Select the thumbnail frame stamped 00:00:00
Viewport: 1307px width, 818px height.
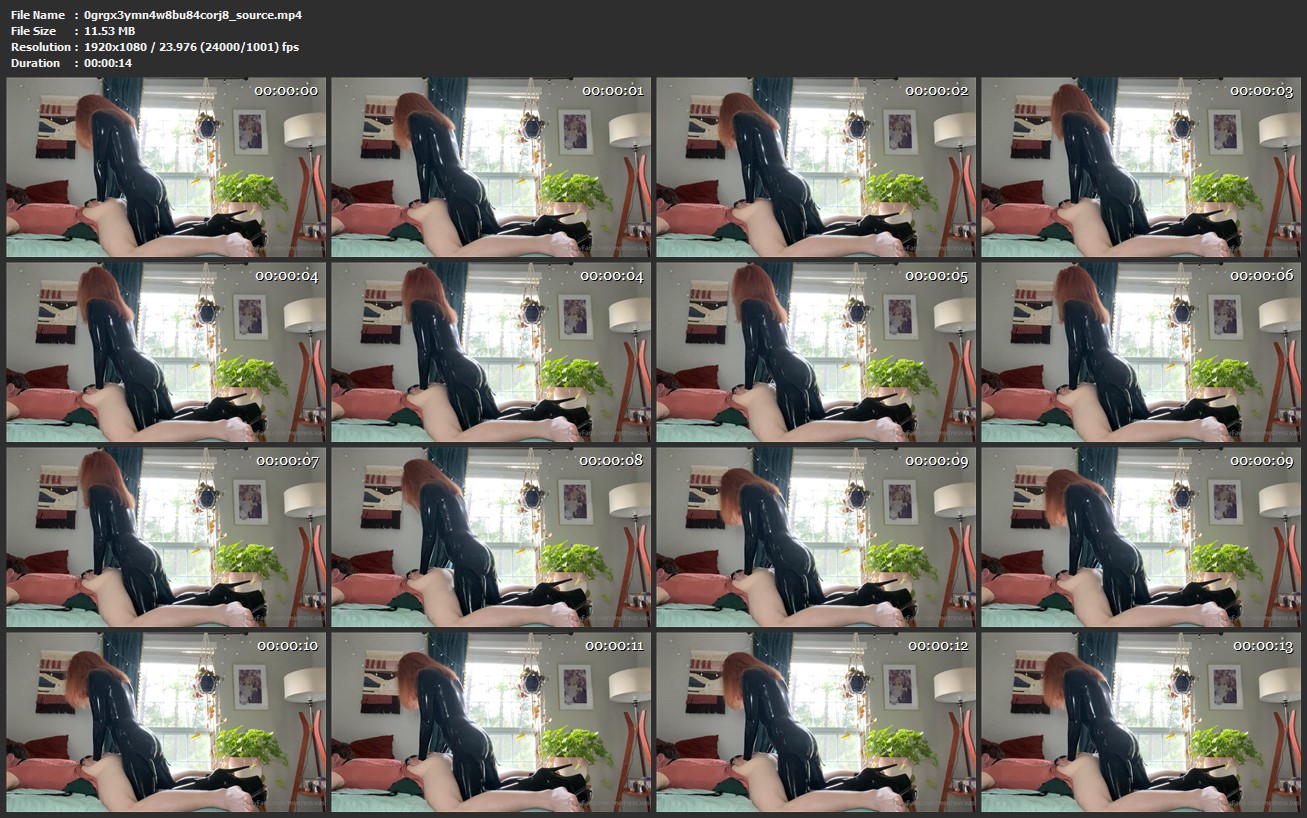pyautogui.click(x=166, y=167)
